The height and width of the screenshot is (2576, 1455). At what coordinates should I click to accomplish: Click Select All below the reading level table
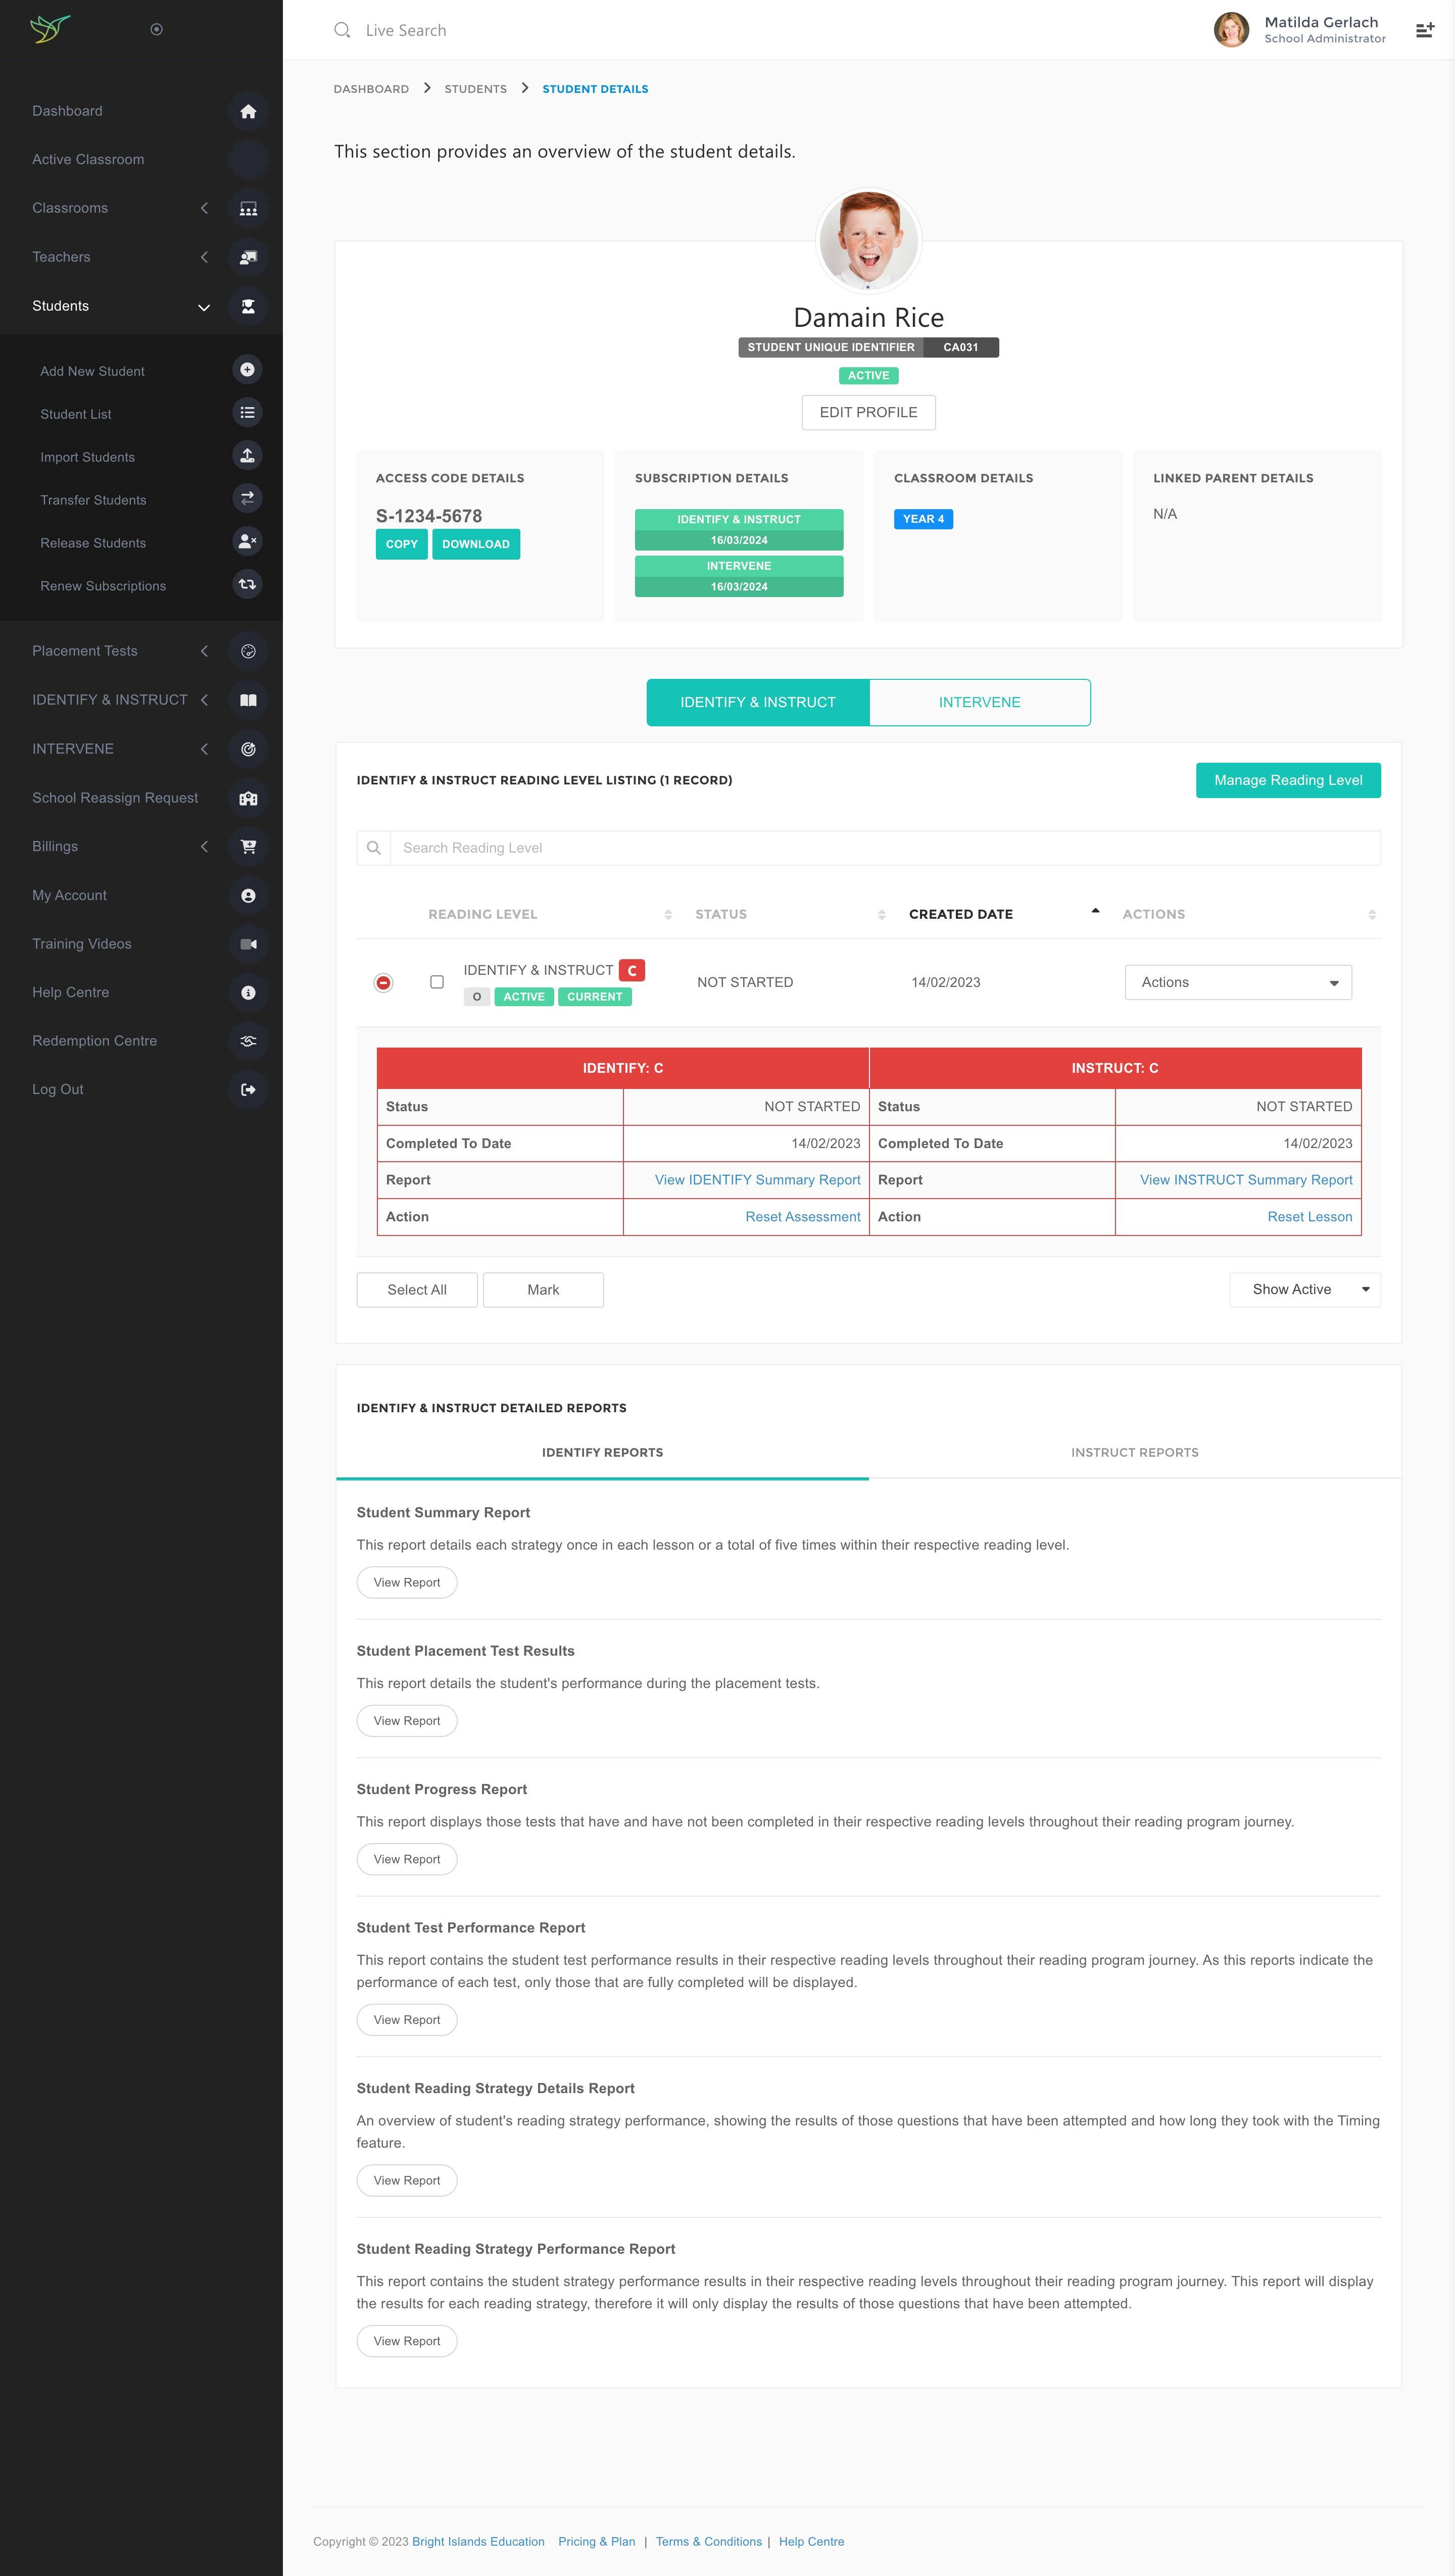tap(416, 1289)
